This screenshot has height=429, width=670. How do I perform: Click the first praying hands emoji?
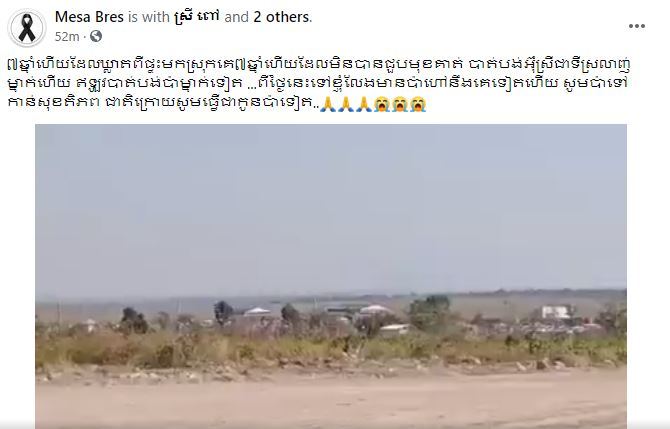329,104
